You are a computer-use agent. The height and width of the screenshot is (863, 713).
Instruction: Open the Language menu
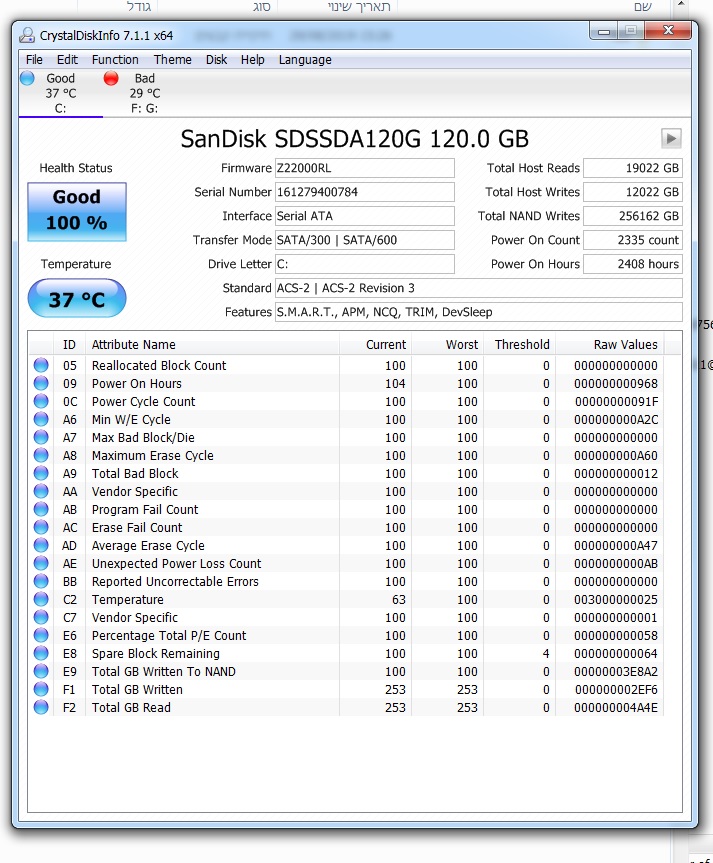[x=305, y=59]
